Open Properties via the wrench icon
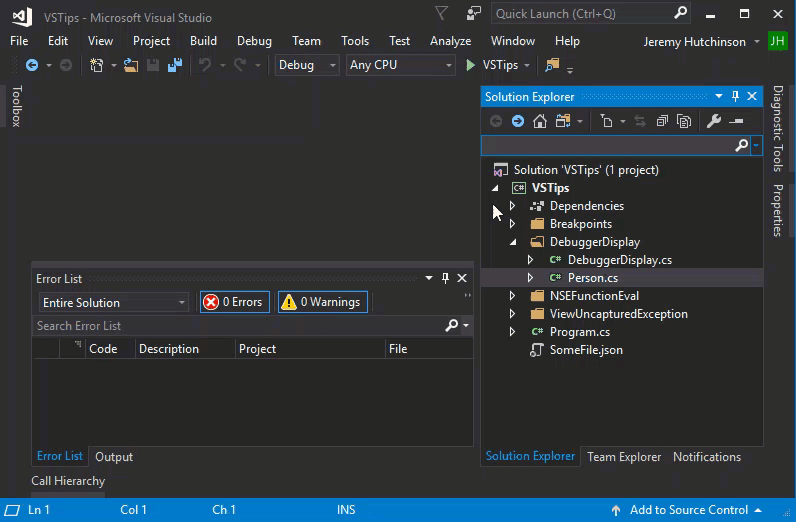 click(713, 121)
